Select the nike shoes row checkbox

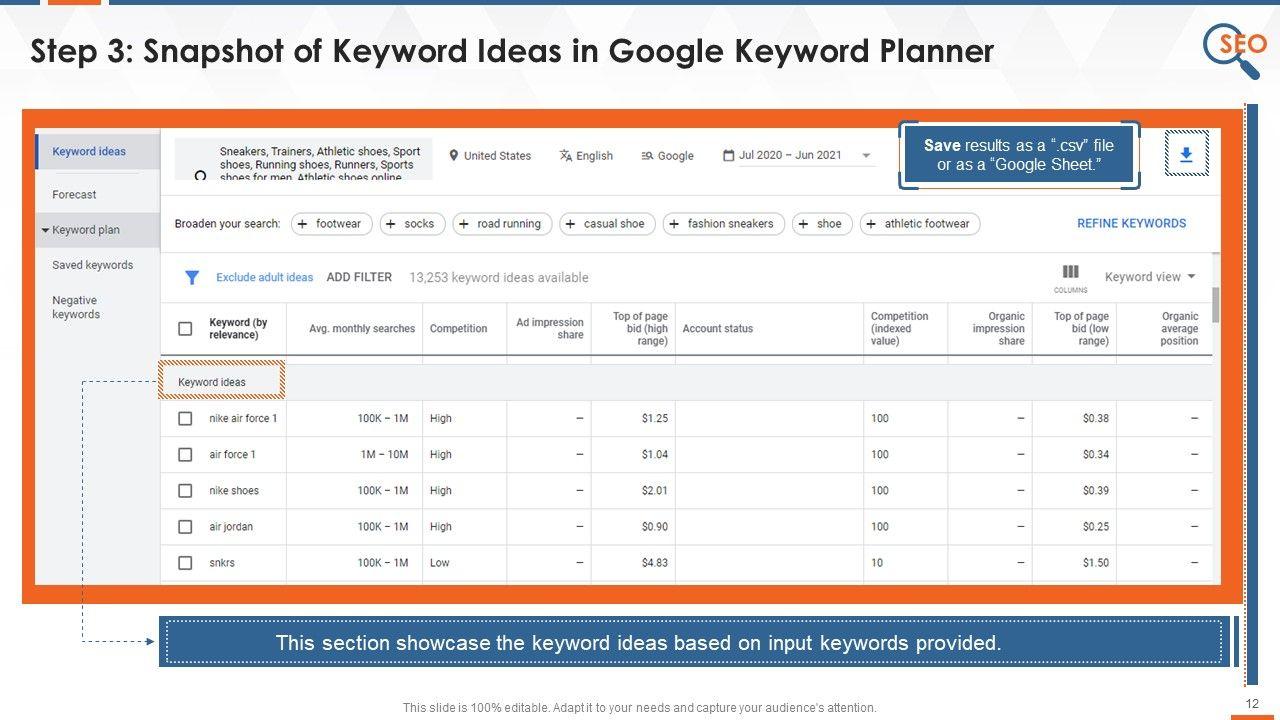[x=185, y=491]
